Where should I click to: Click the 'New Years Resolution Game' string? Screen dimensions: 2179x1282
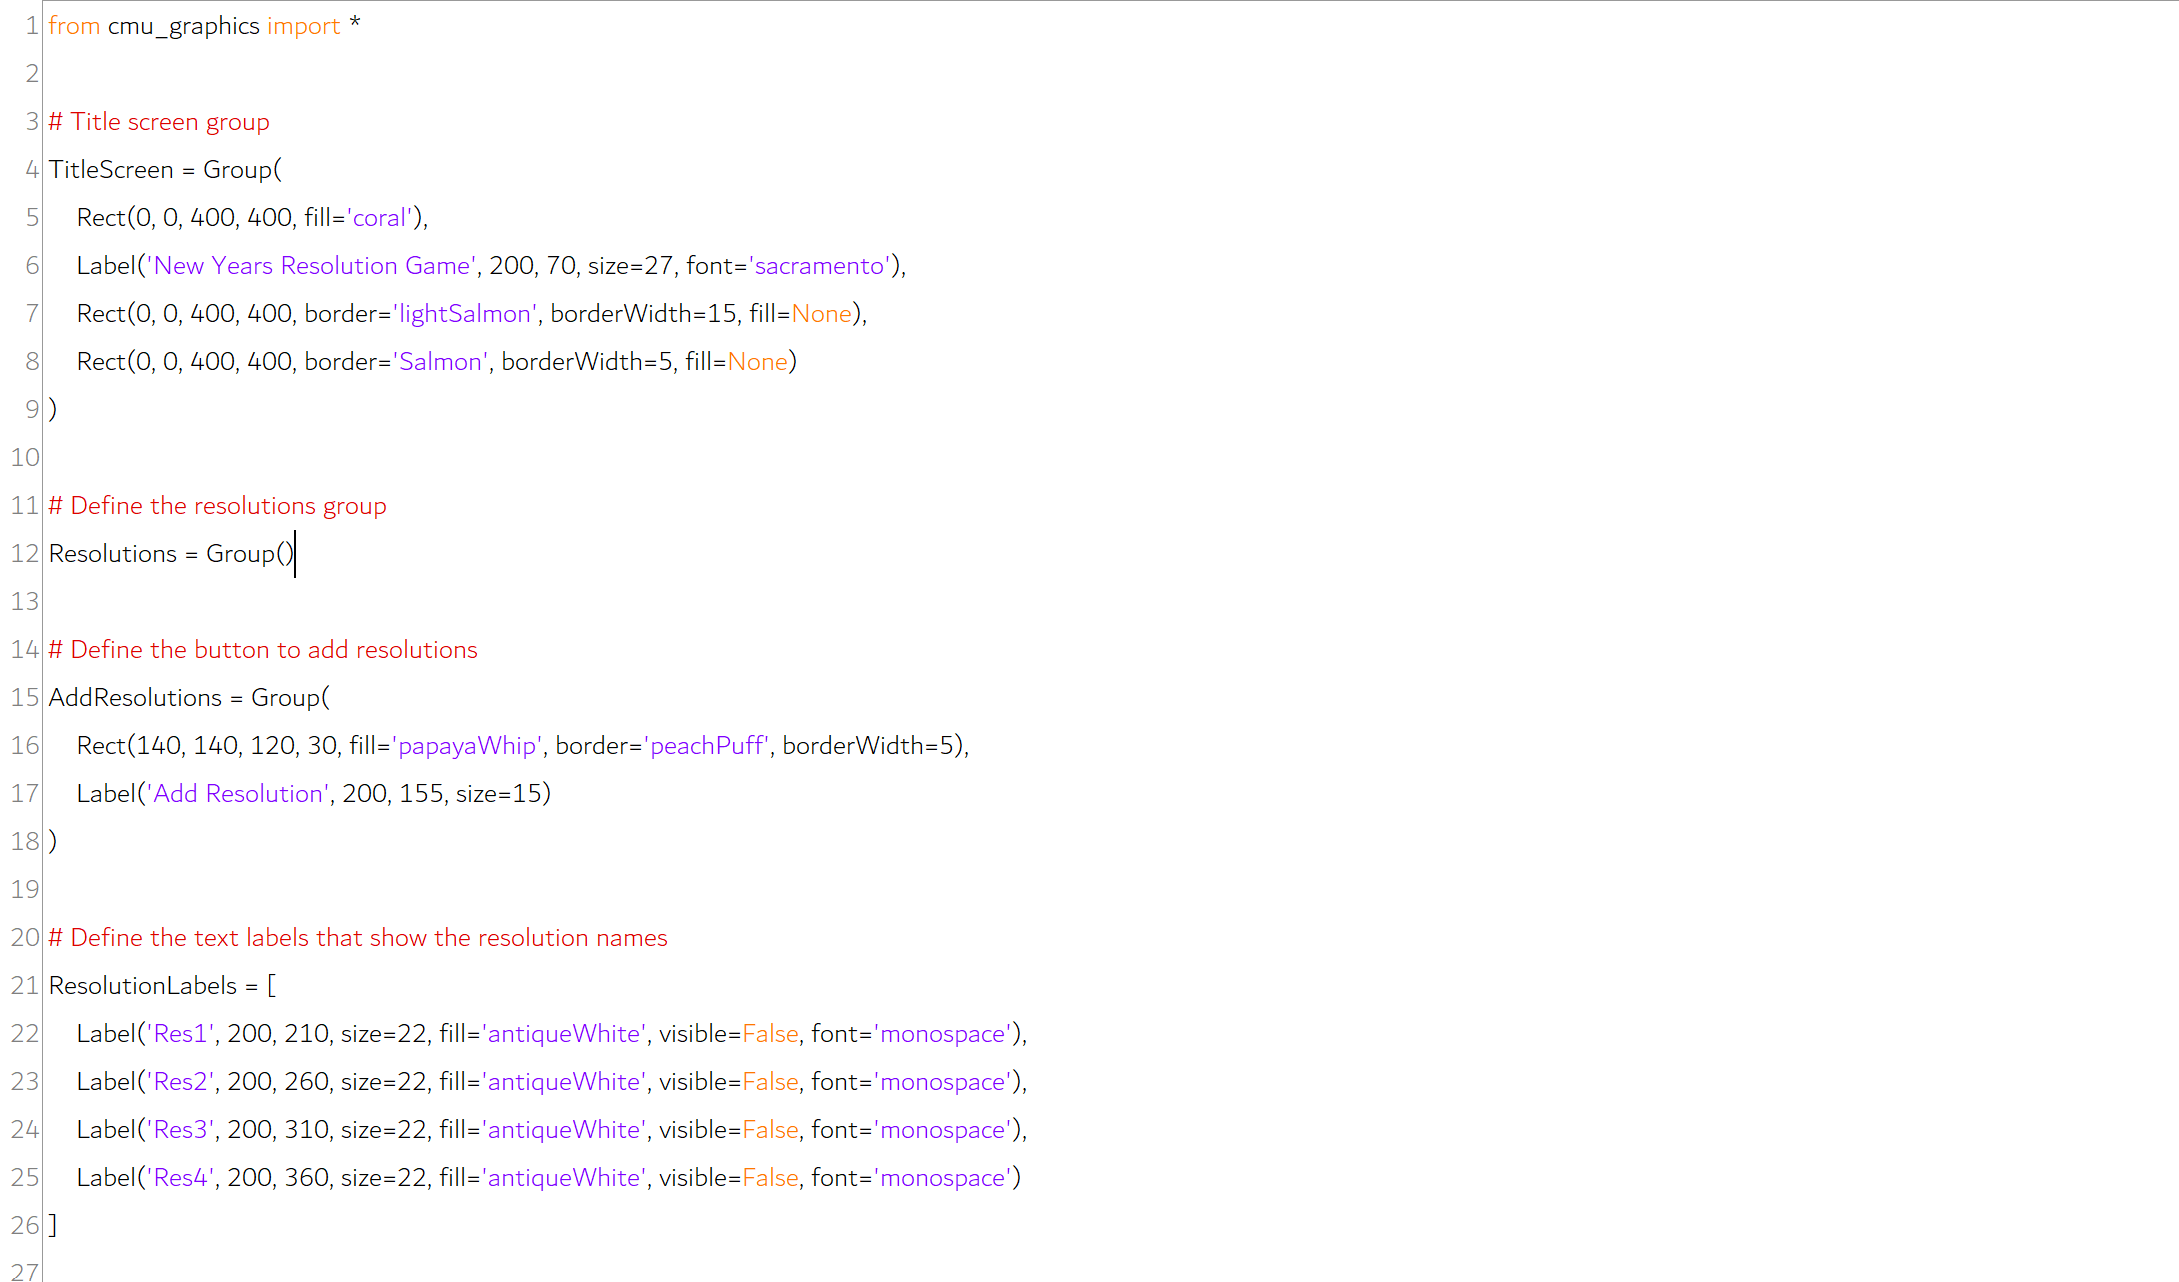click(312, 266)
